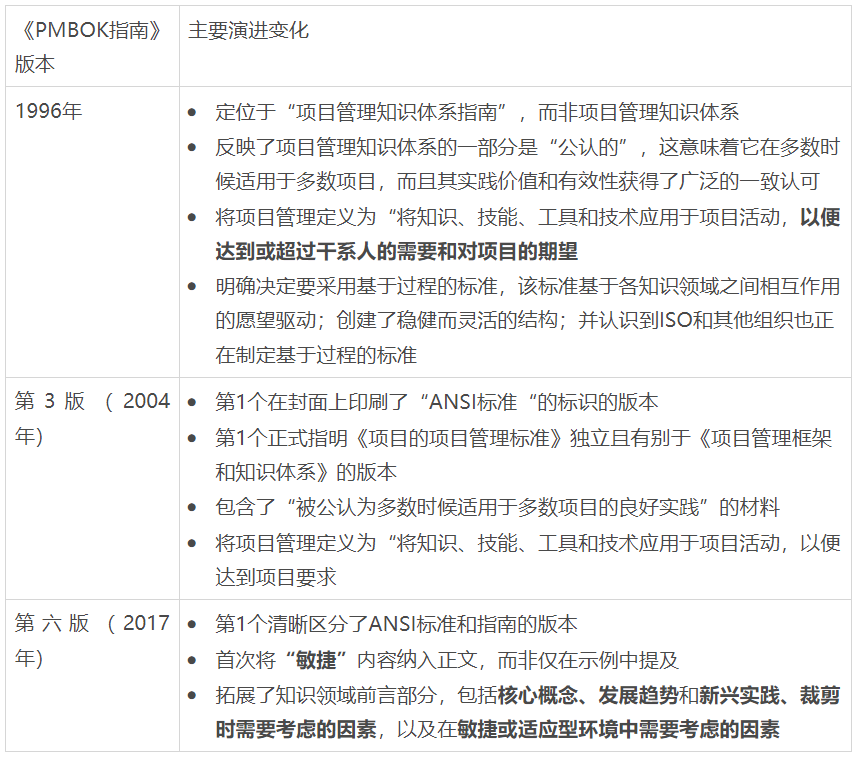
Task: Click bullet "第1个清晰区分了ANSI标准和指南的版本"
Action: 396,624
